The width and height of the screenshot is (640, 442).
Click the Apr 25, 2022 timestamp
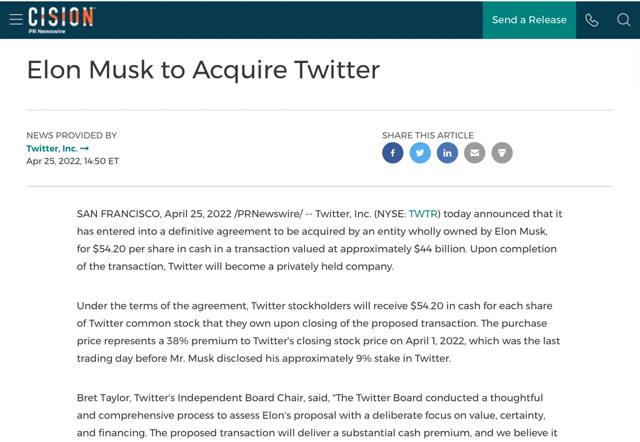[72, 161]
